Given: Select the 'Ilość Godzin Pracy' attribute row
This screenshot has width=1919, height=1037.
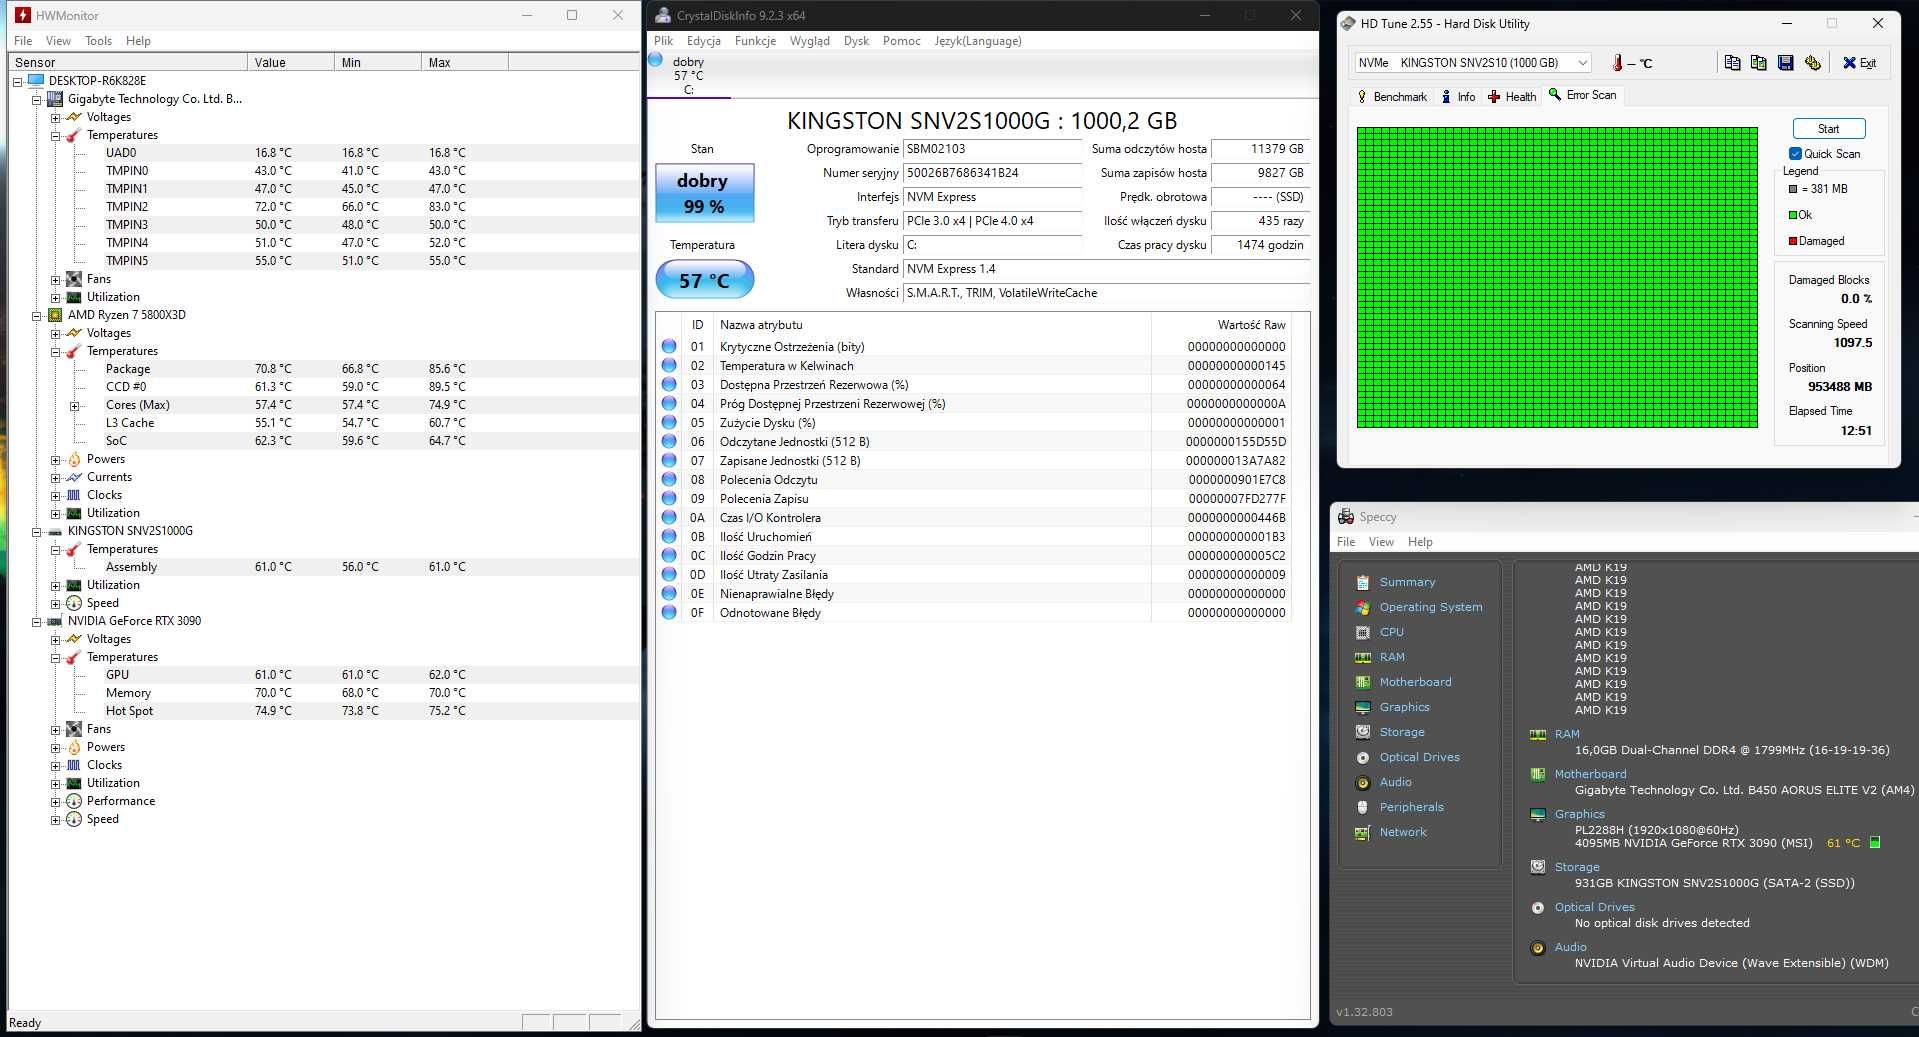Looking at the screenshot, I should tap(975, 555).
